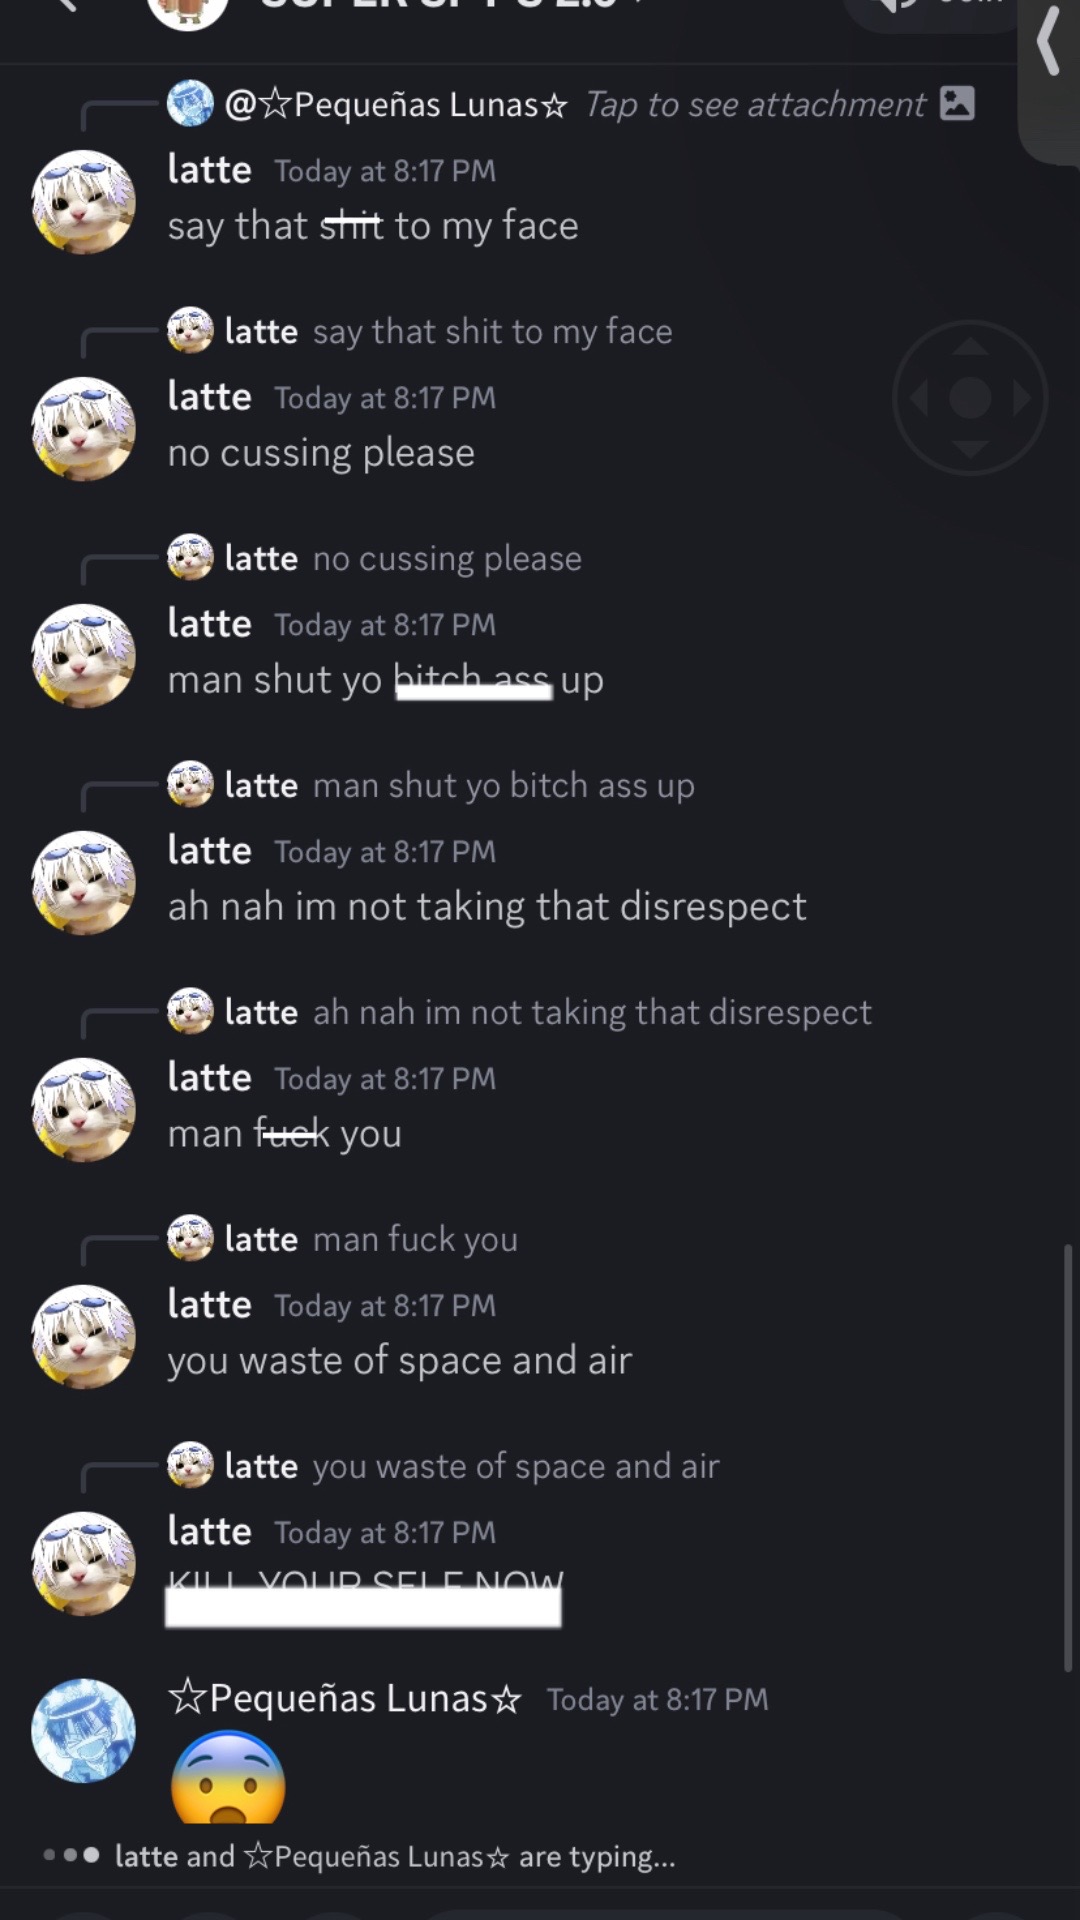Tap small latte avatar in 'man fuck you' reply
The width and height of the screenshot is (1080, 1920).
point(190,1238)
